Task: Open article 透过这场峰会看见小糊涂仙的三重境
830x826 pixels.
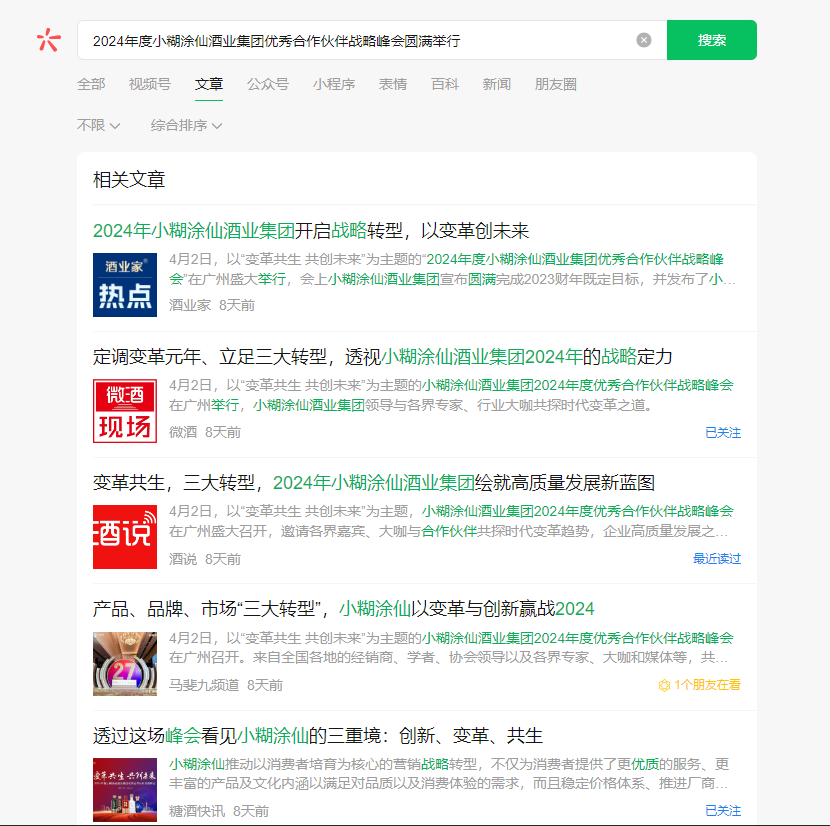Action: pyautogui.click(x=317, y=735)
